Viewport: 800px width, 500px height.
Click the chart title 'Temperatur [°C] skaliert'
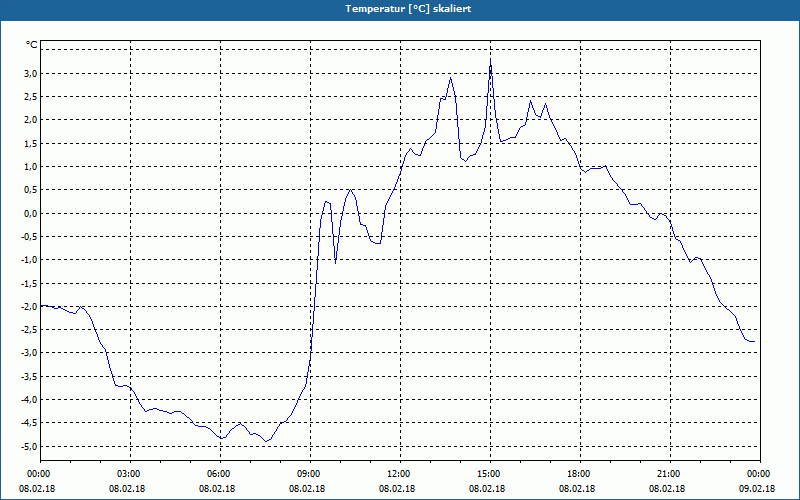click(408, 9)
